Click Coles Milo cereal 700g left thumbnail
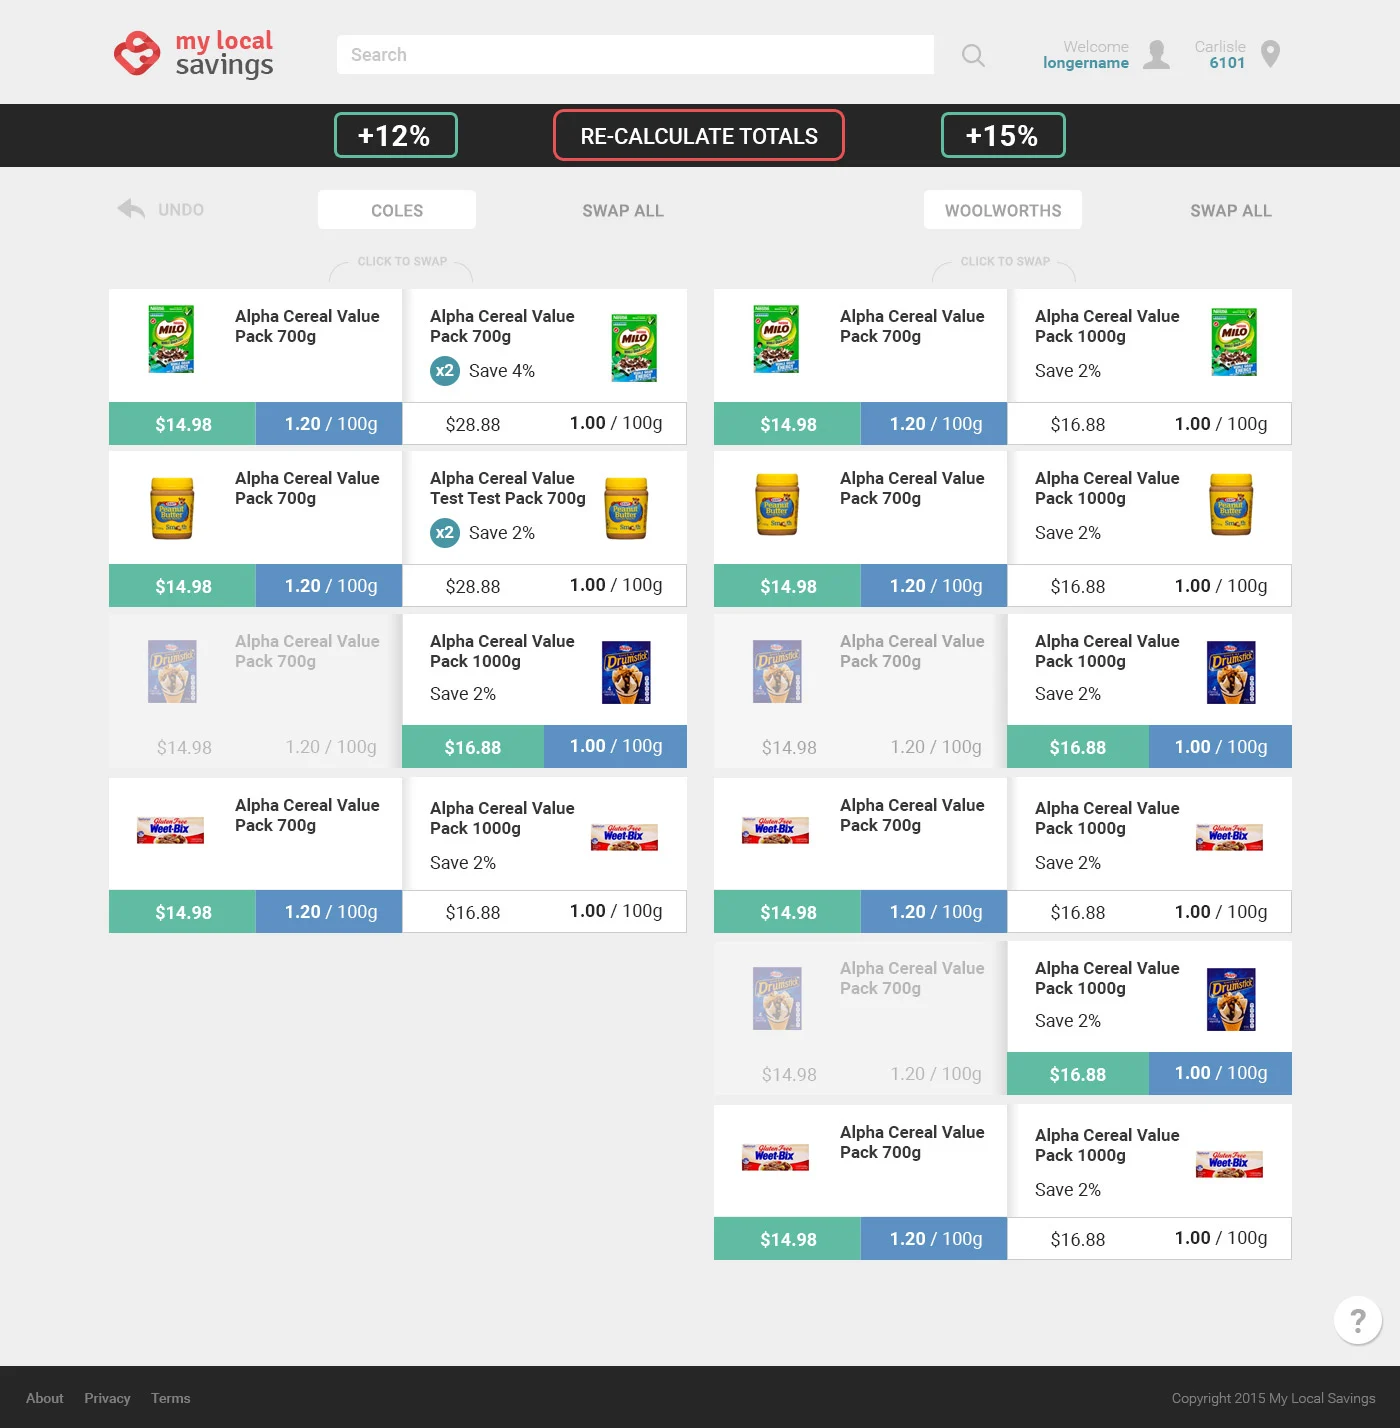1400x1428 pixels. click(x=171, y=339)
